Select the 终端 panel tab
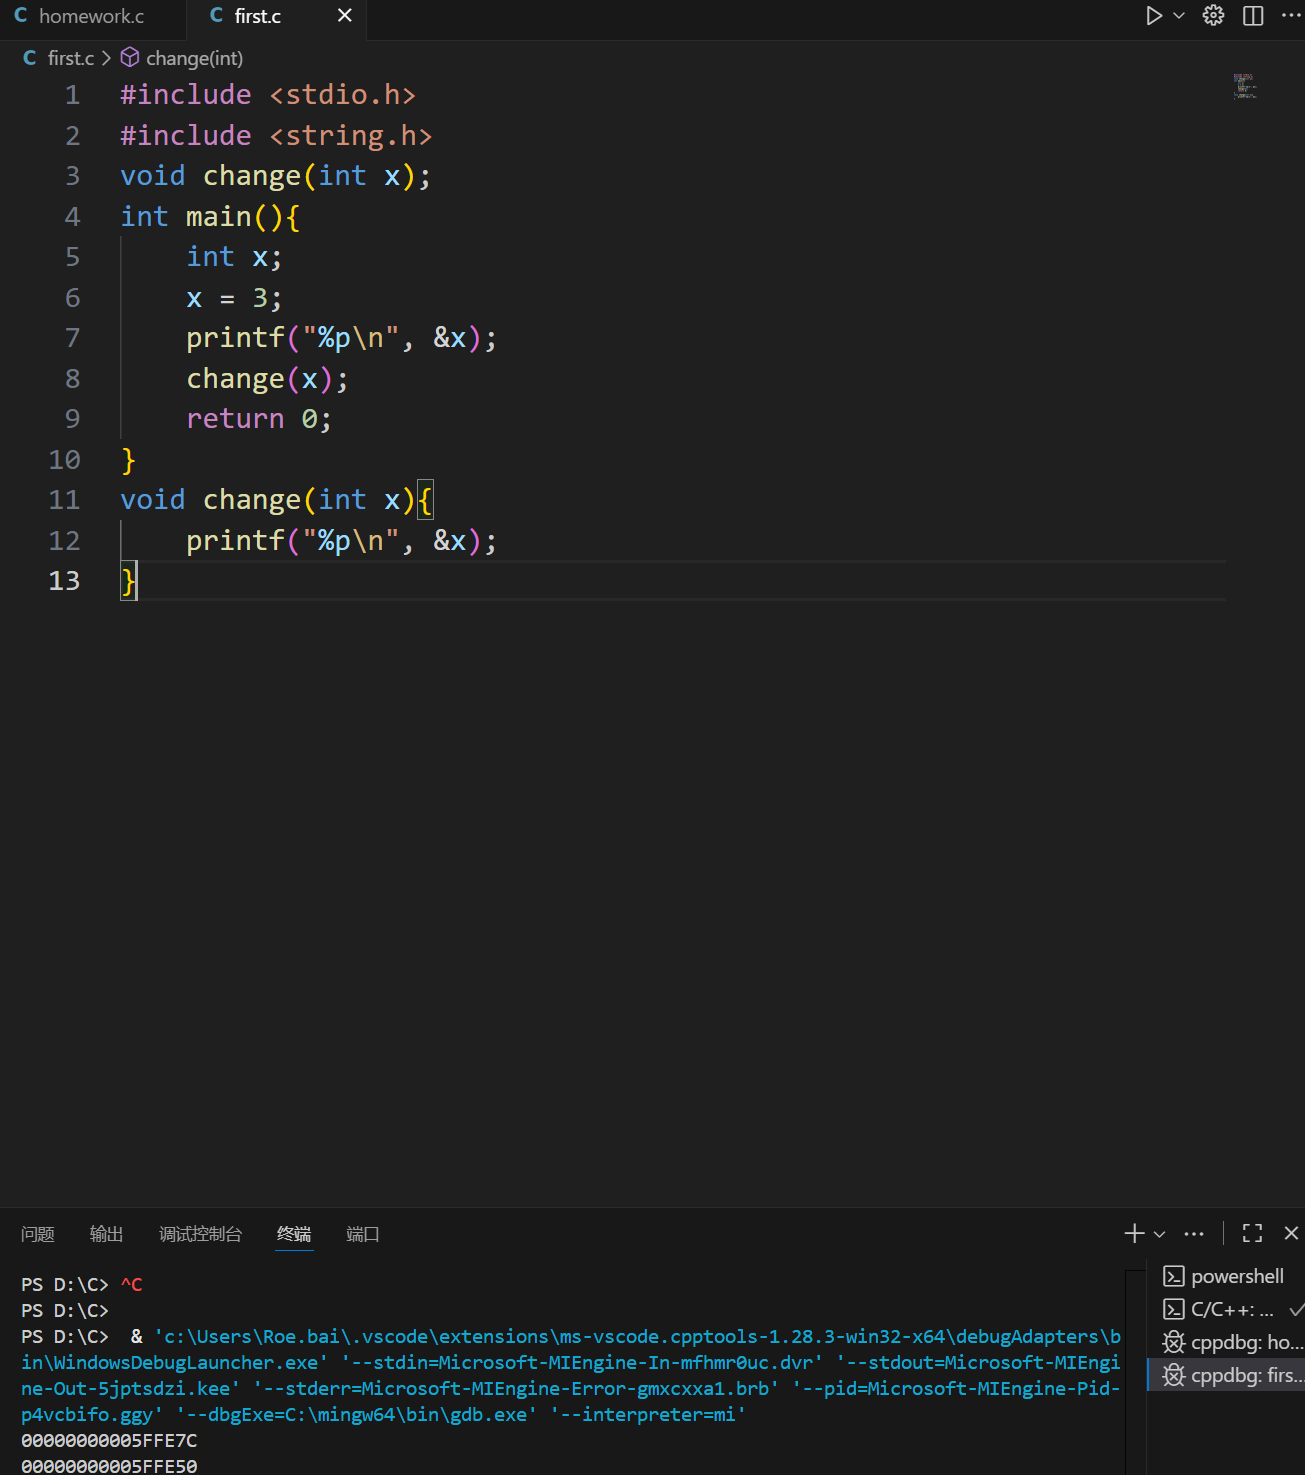The image size is (1305, 1475). coord(294,1234)
